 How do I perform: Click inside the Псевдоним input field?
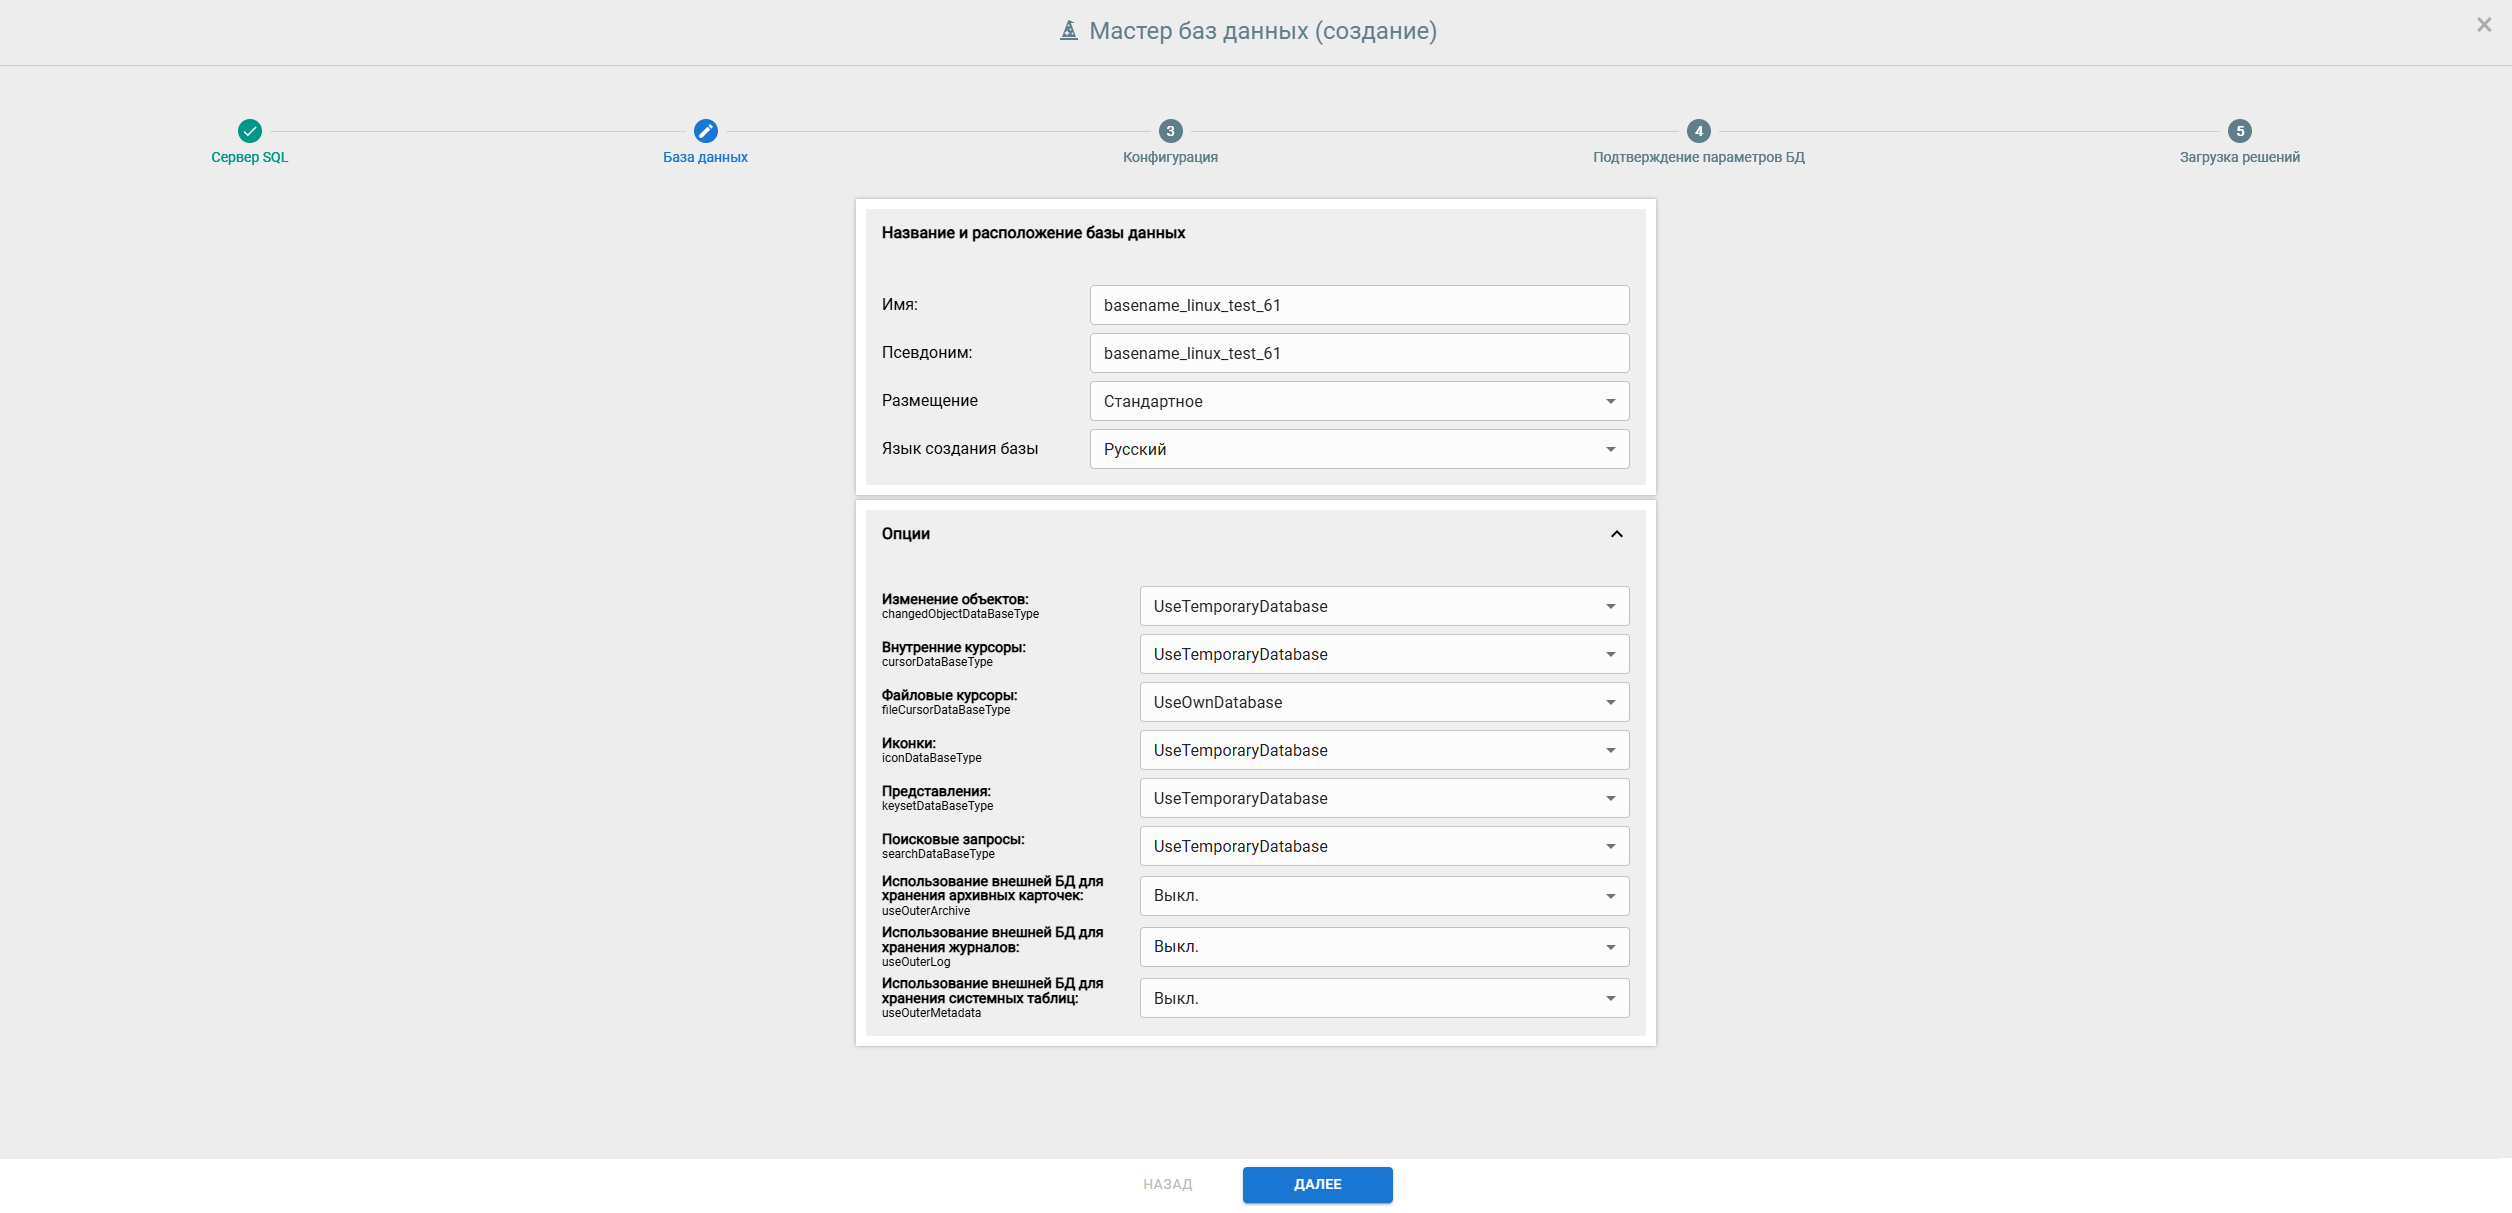1358,353
